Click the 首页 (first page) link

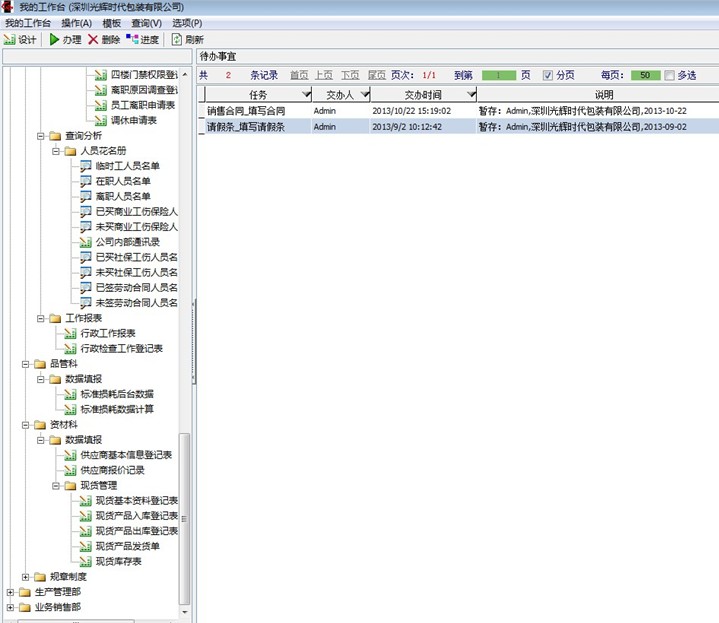pos(298,75)
